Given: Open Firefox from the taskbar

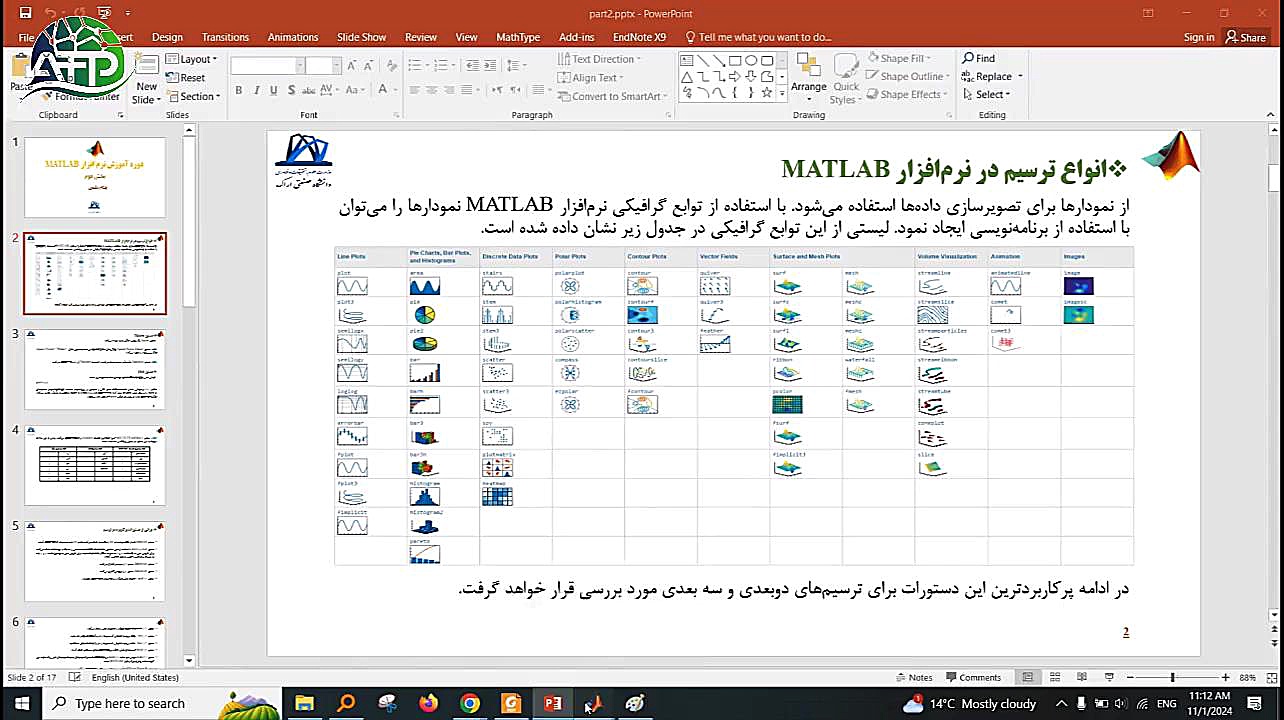Looking at the screenshot, I should click(428, 703).
